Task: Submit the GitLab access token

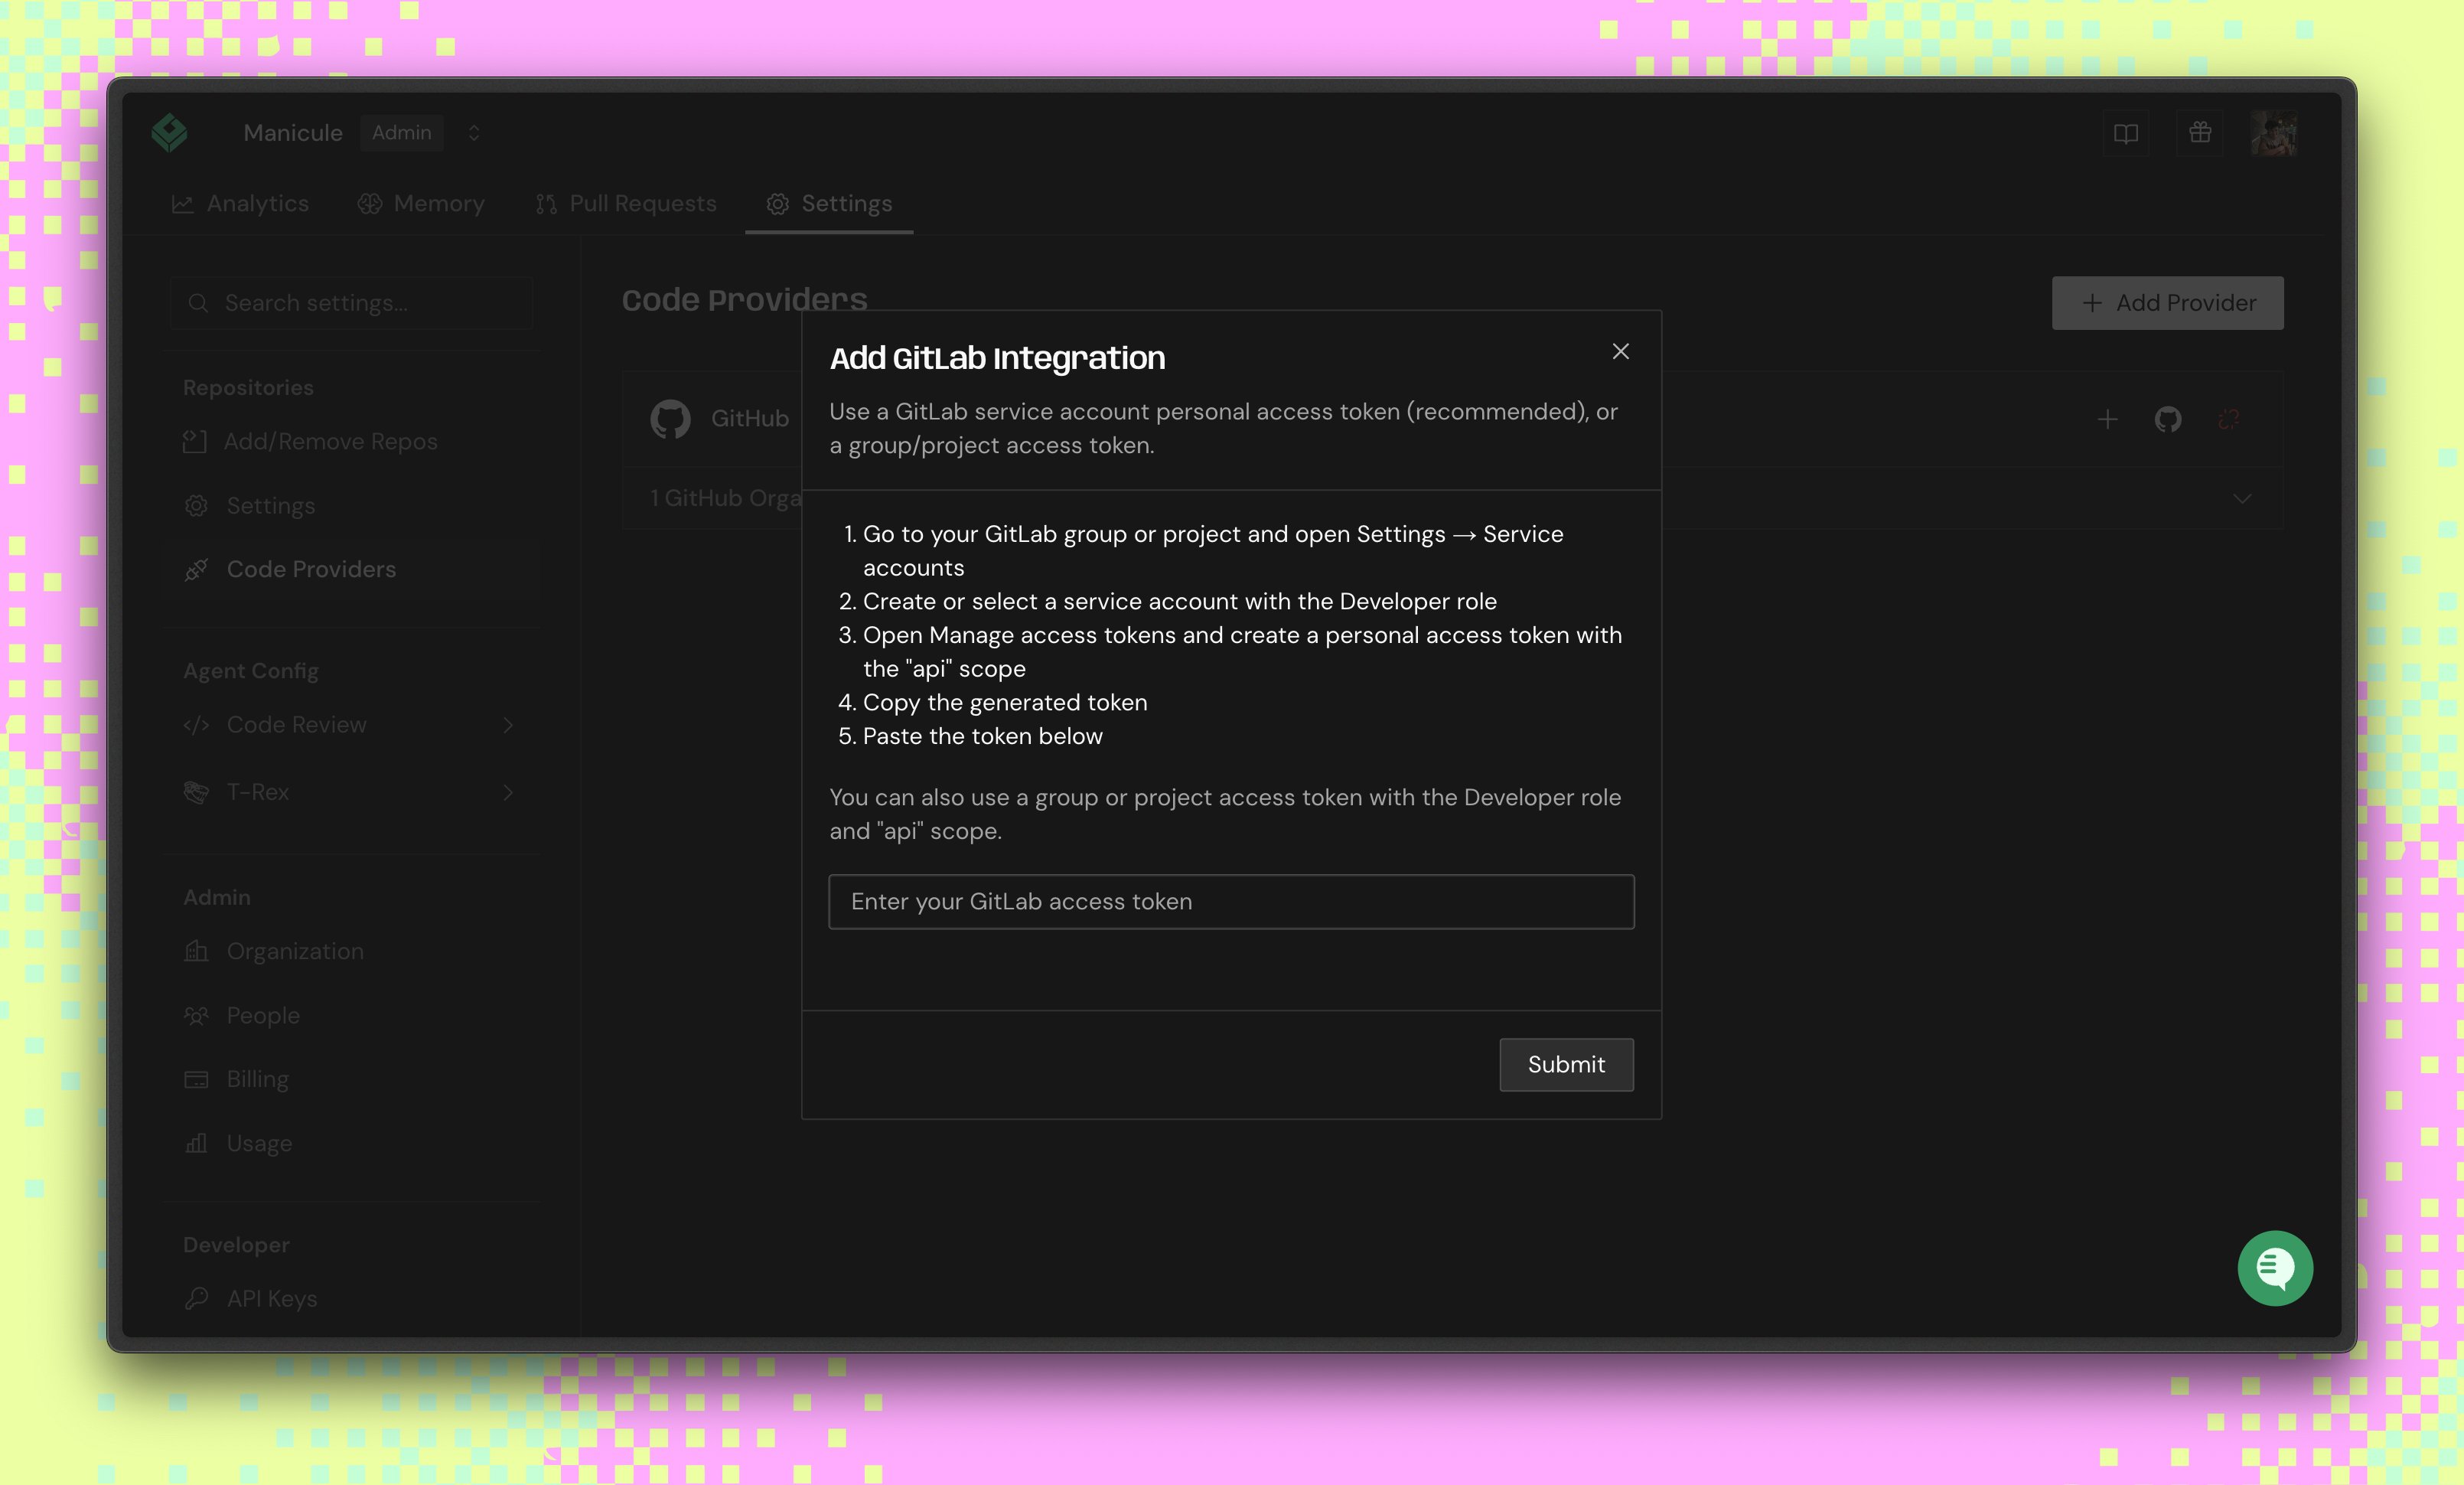Action: [1566, 1065]
